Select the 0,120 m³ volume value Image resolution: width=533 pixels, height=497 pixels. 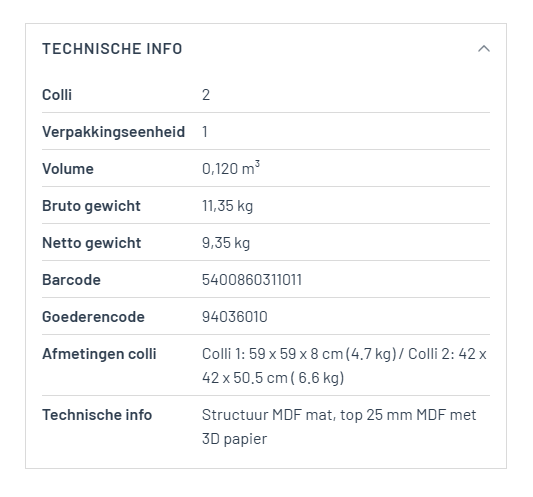click(231, 168)
